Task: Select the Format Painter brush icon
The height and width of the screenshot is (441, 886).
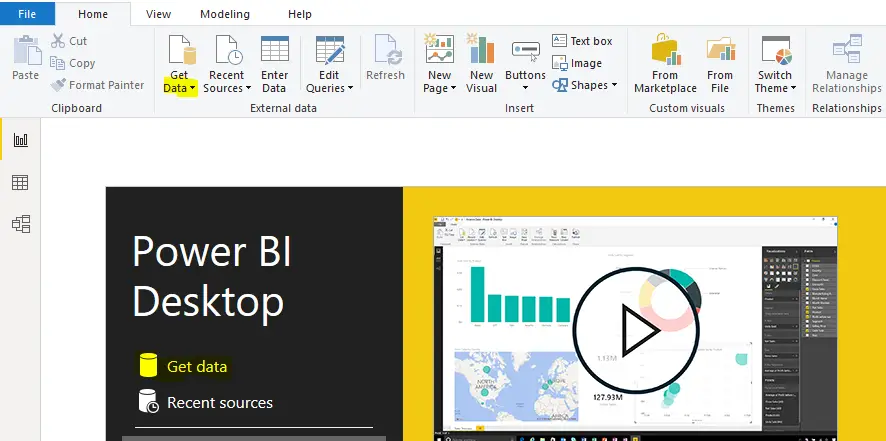Action: pyautogui.click(x=58, y=85)
